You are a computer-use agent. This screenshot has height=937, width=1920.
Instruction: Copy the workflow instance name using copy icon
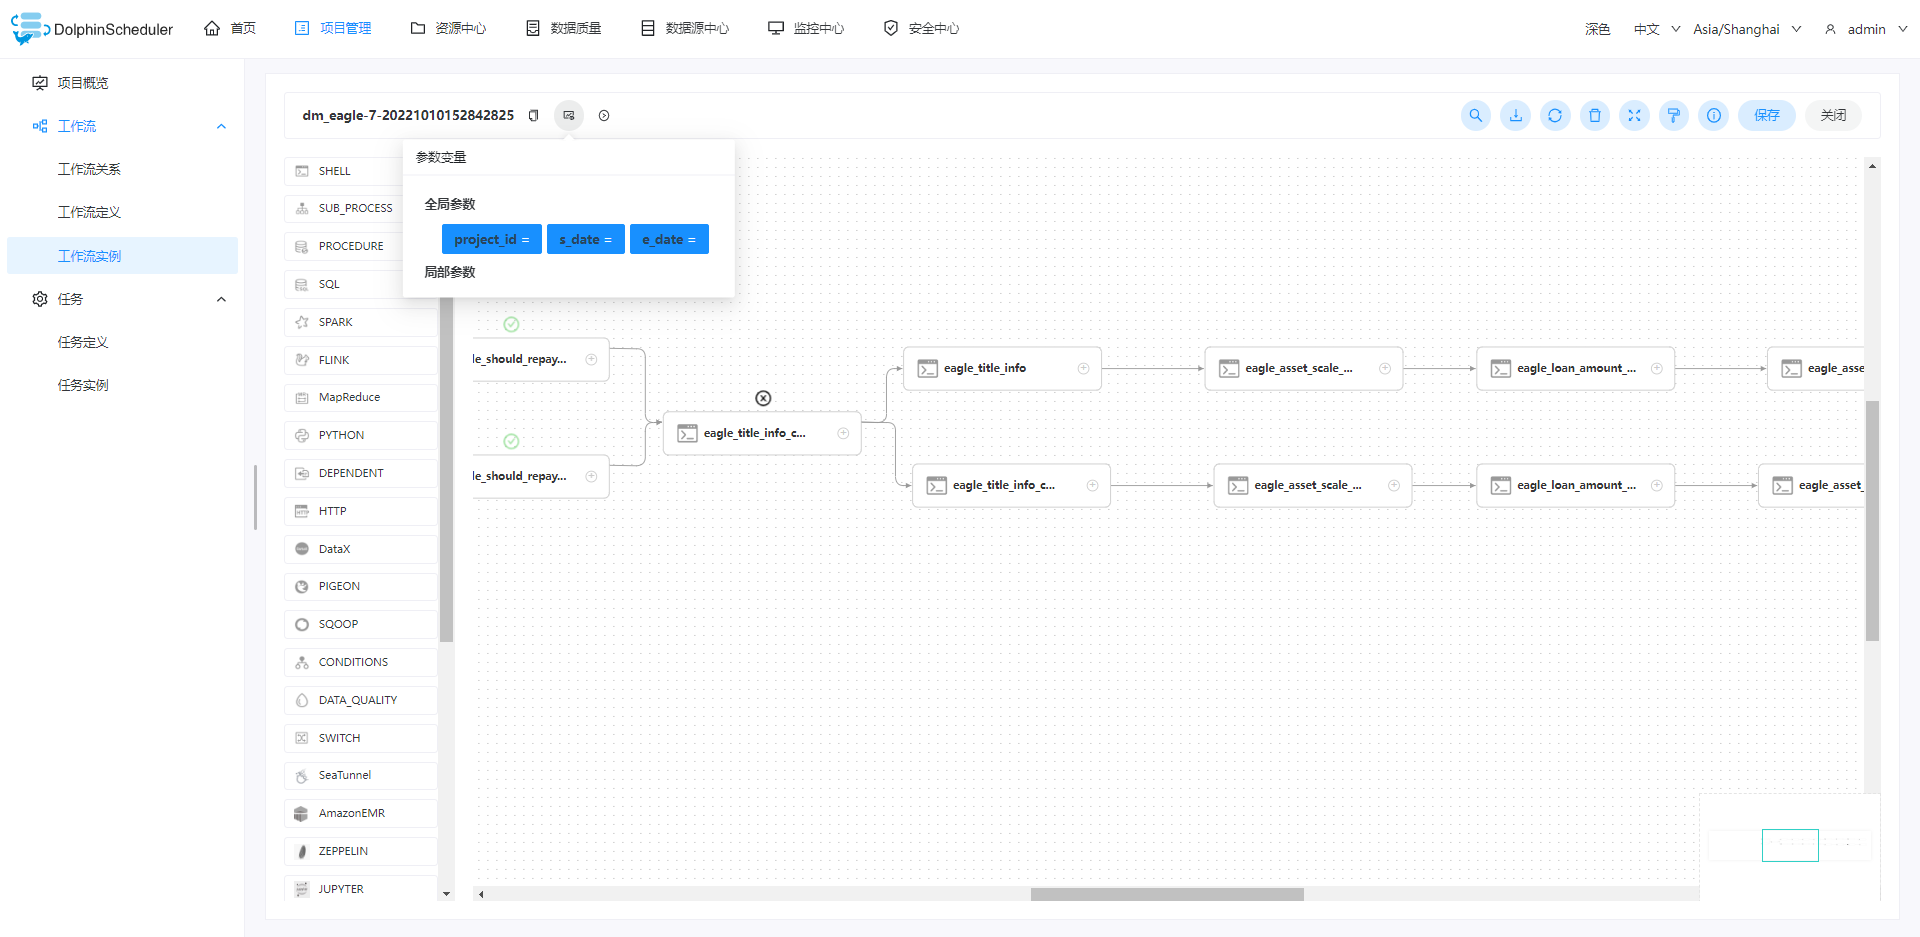(x=534, y=115)
